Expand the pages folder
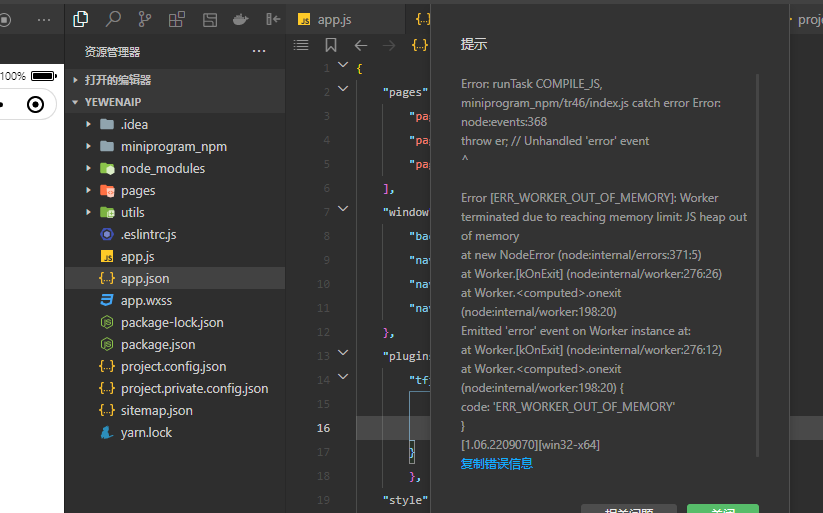 [175, 191]
